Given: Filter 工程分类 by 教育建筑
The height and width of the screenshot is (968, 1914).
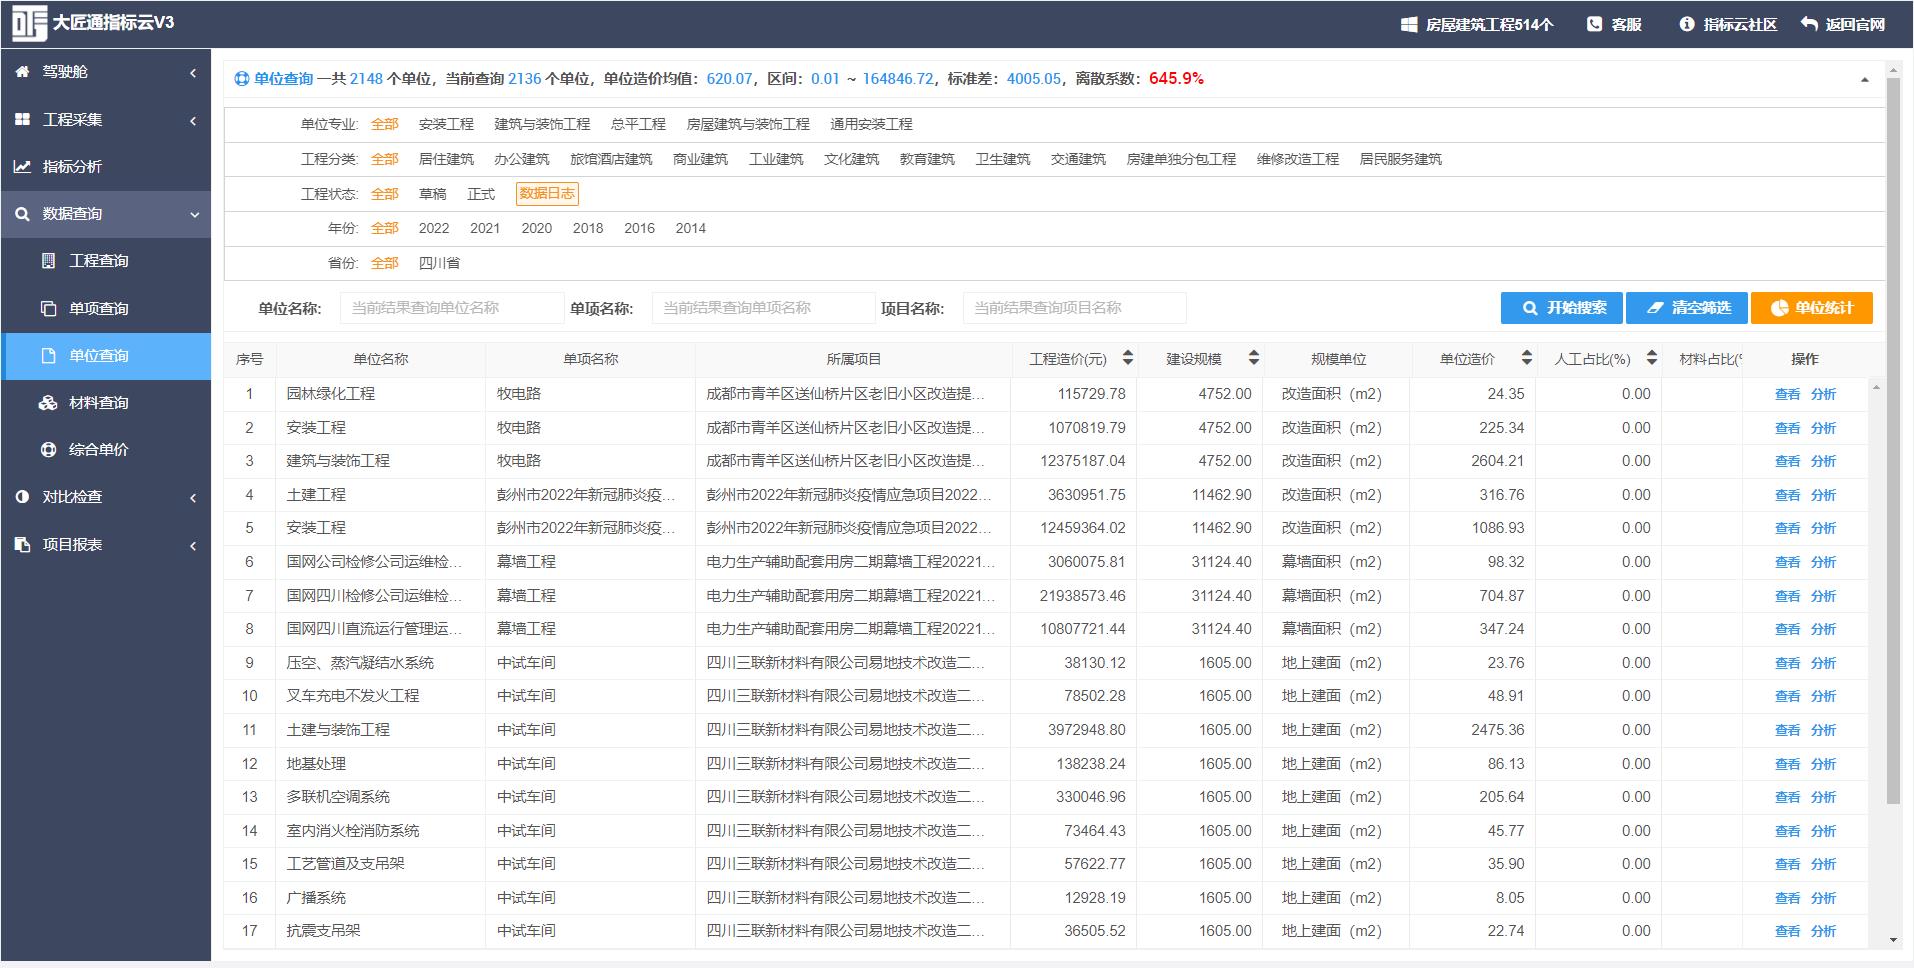Looking at the screenshot, I should 927,159.
